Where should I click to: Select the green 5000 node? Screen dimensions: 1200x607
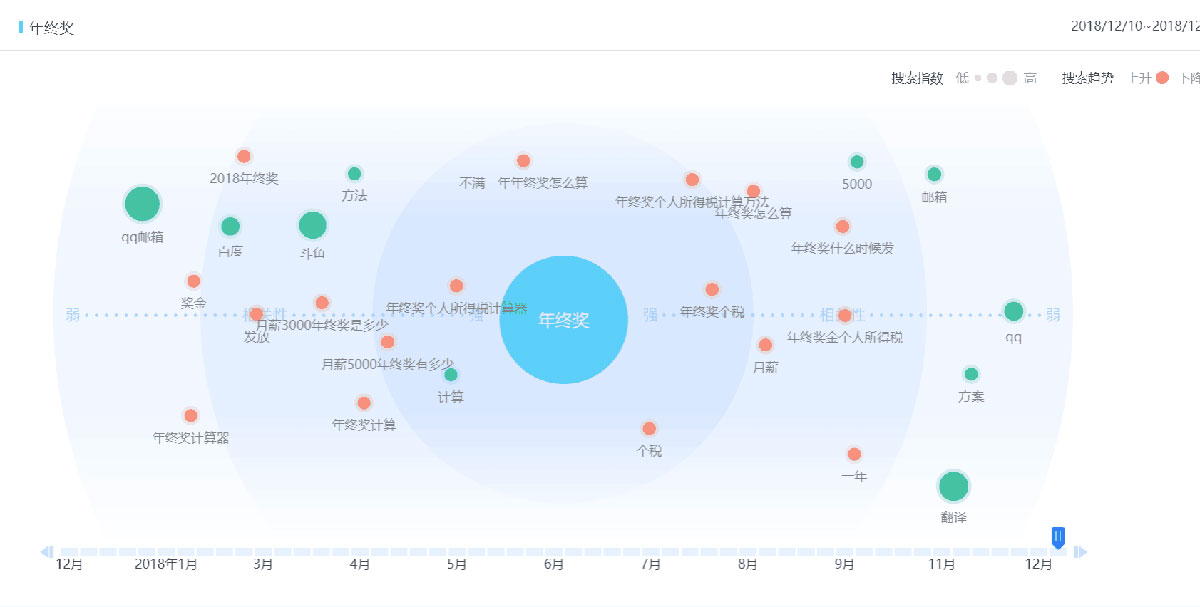point(857,162)
